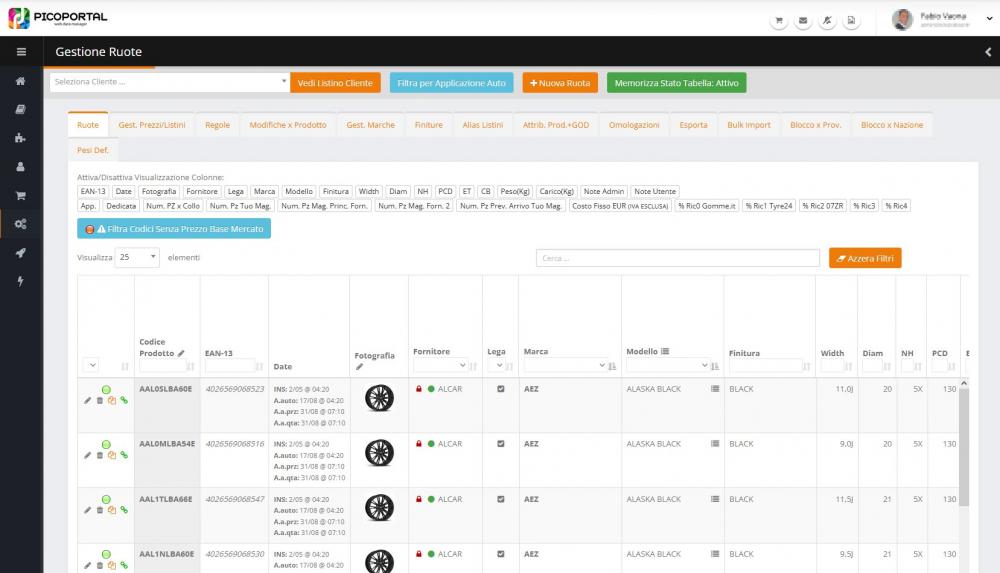The image size is (1000, 573).
Task: Go to the home icon in the sidebar
Action: click(x=20, y=81)
